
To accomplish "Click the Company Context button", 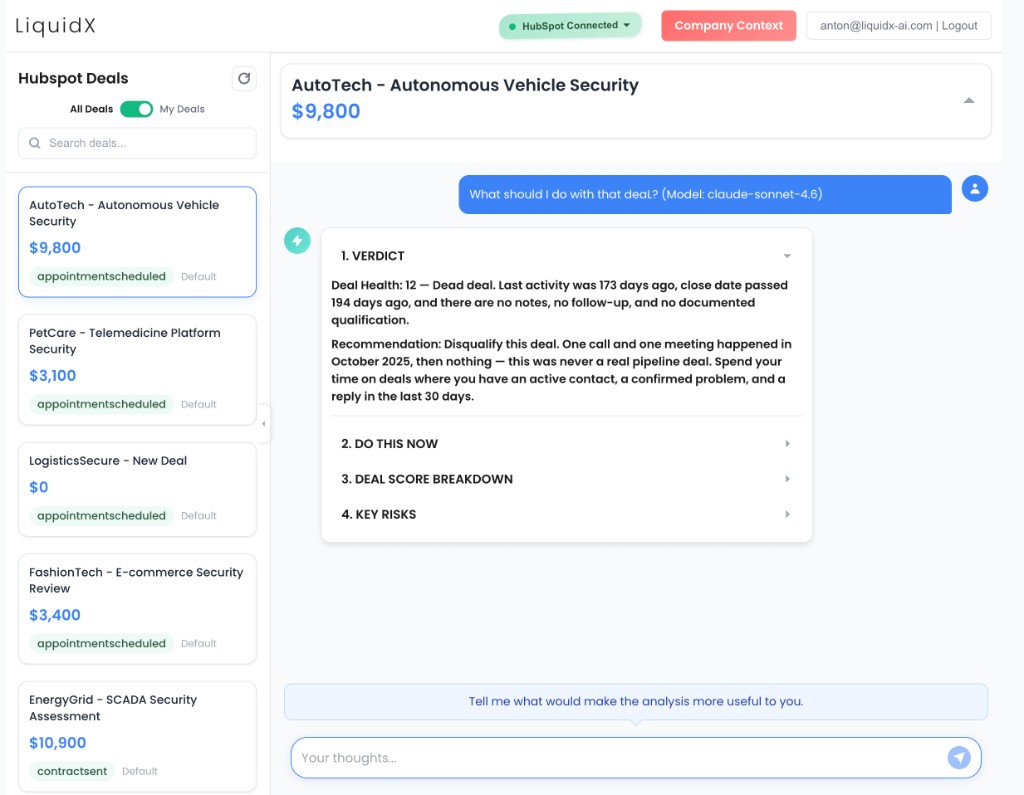I will click(728, 25).
